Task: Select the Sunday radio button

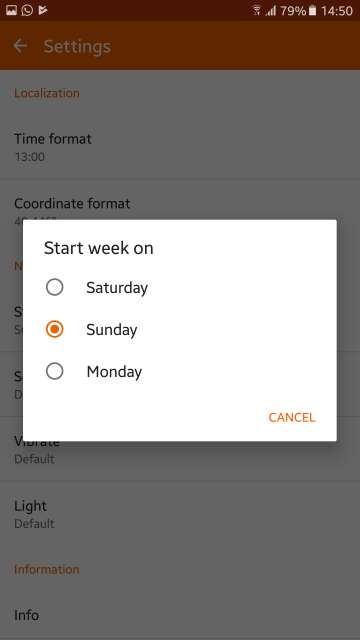Action: (x=54, y=329)
